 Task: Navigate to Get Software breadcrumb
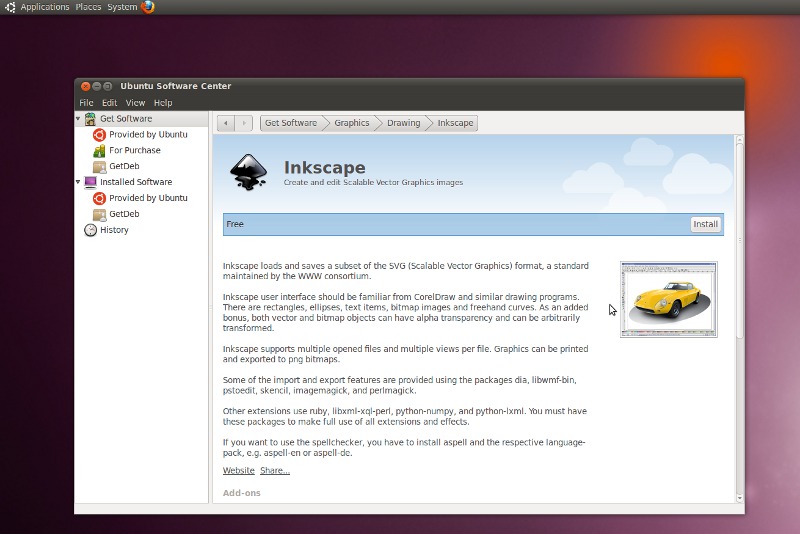coord(291,123)
